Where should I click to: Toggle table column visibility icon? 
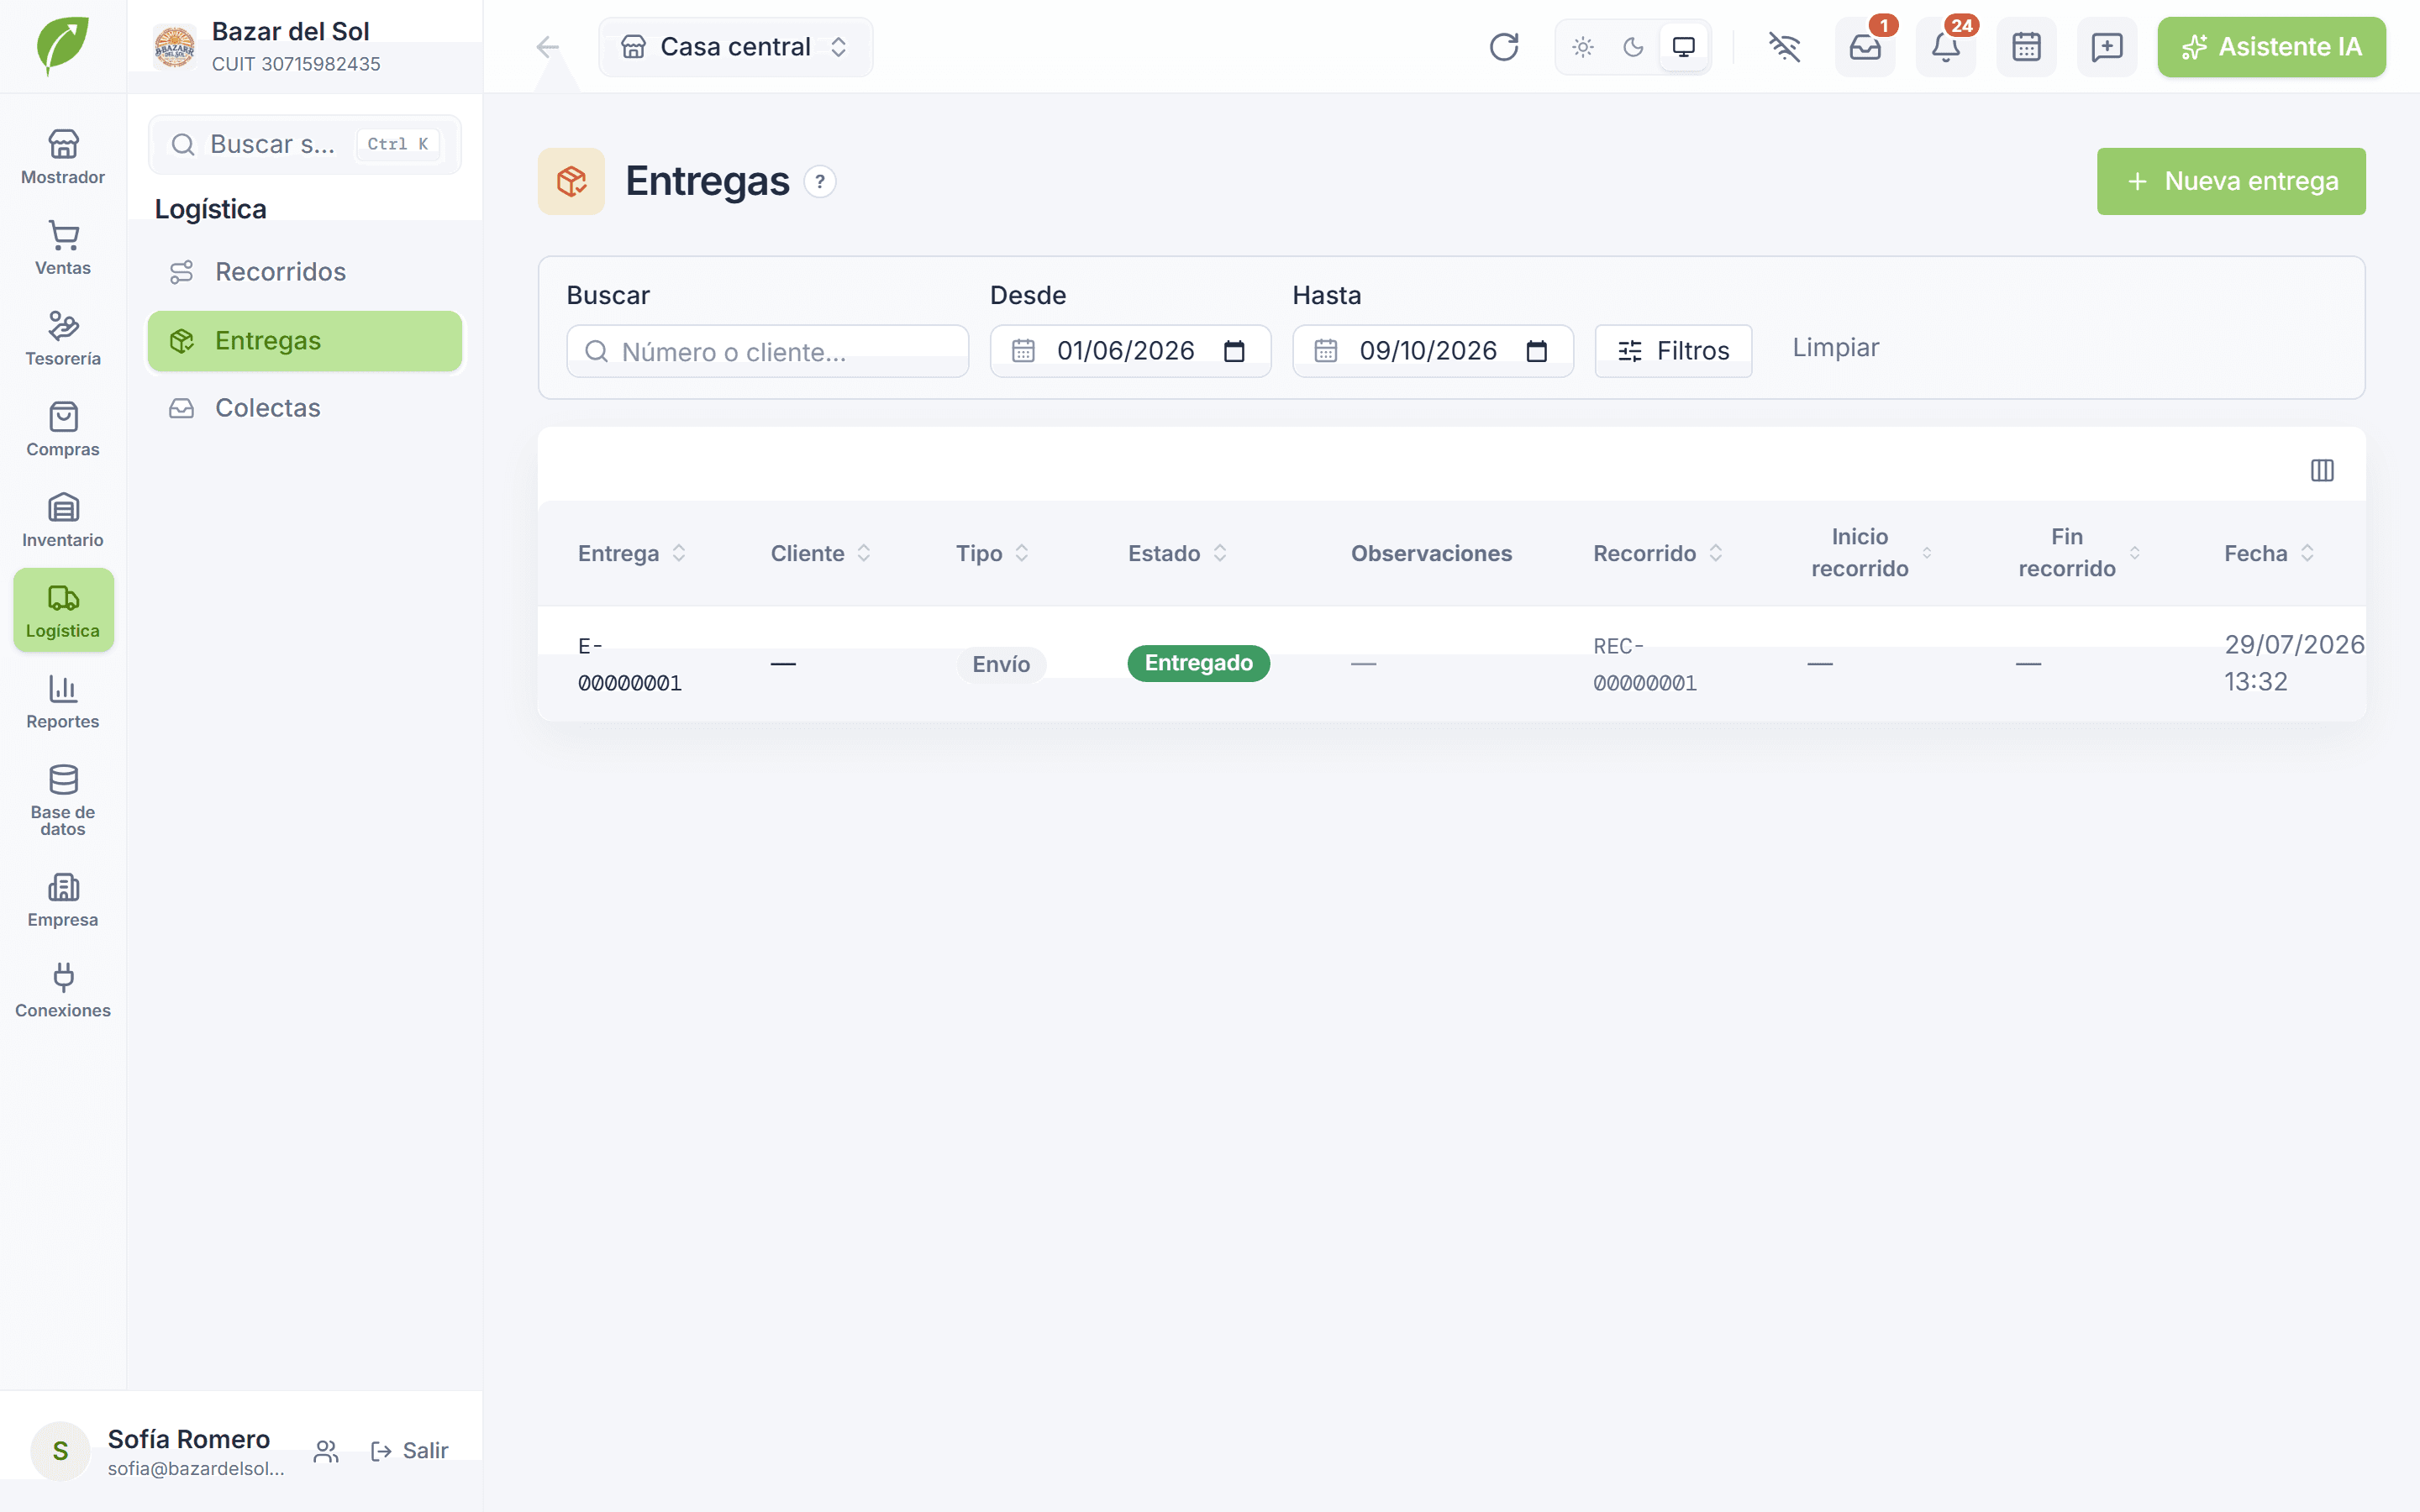(x=2322, y=470)
